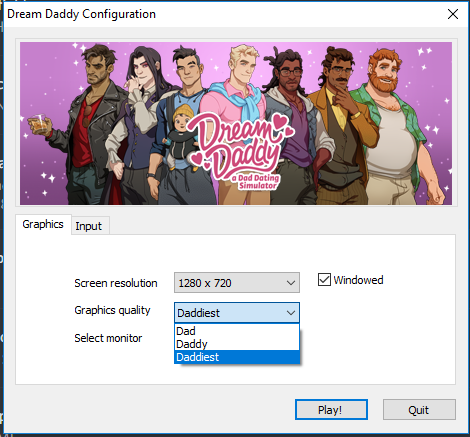This screenshot has width=470, height=437.
Task: Click the Windowed label text
Action: (358, 280)
